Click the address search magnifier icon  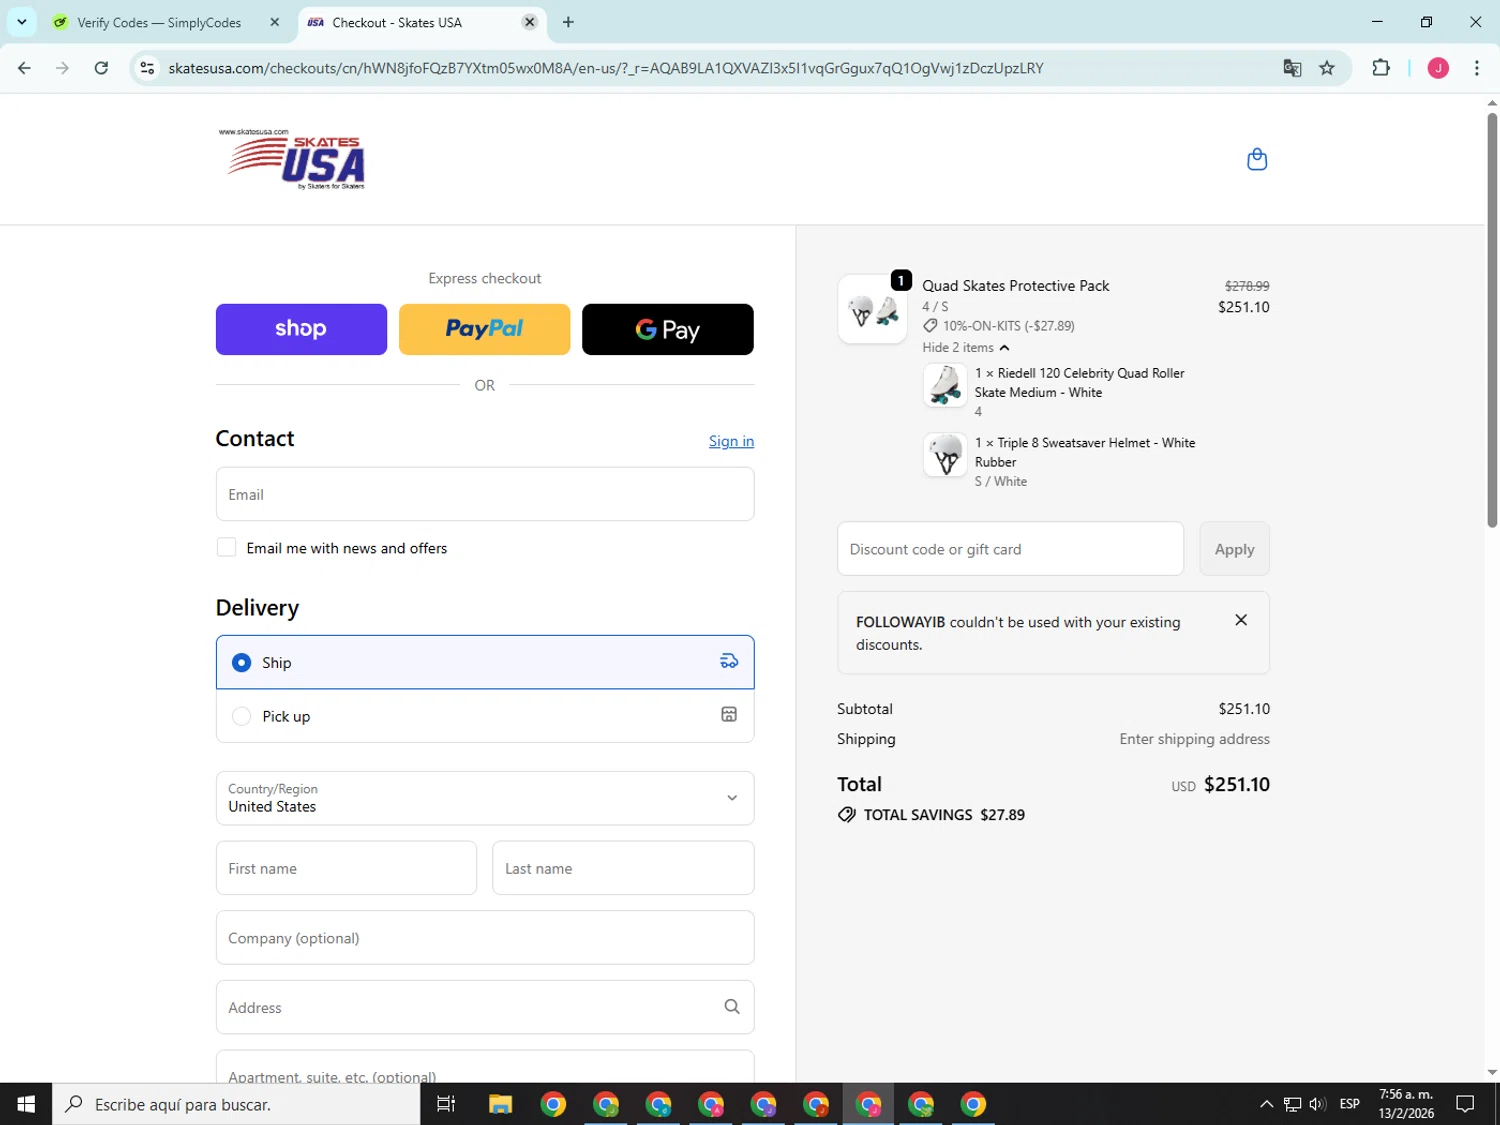point(732,1007)
